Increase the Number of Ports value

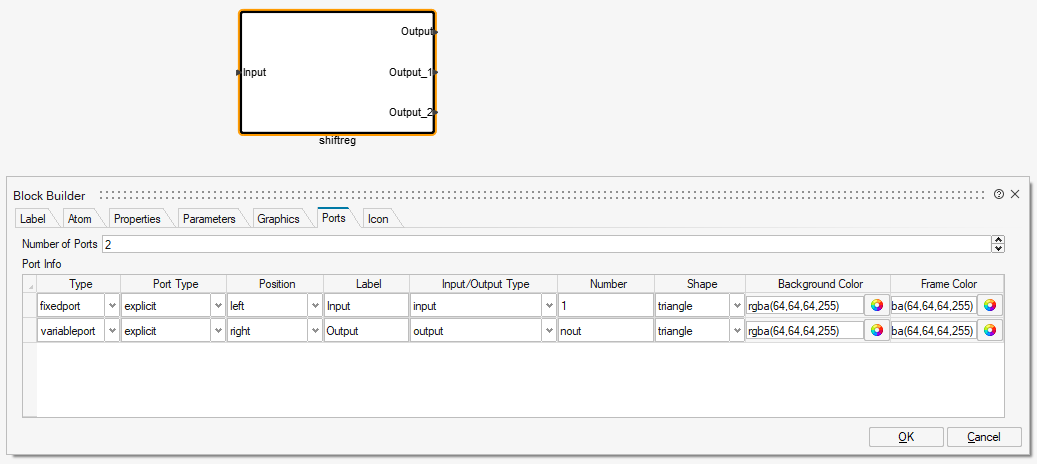tap(997, 240)
